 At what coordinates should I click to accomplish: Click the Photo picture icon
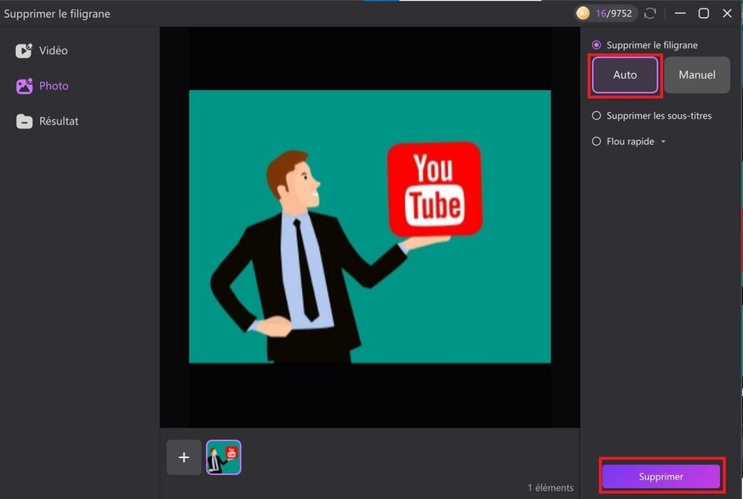pos(24,86)
